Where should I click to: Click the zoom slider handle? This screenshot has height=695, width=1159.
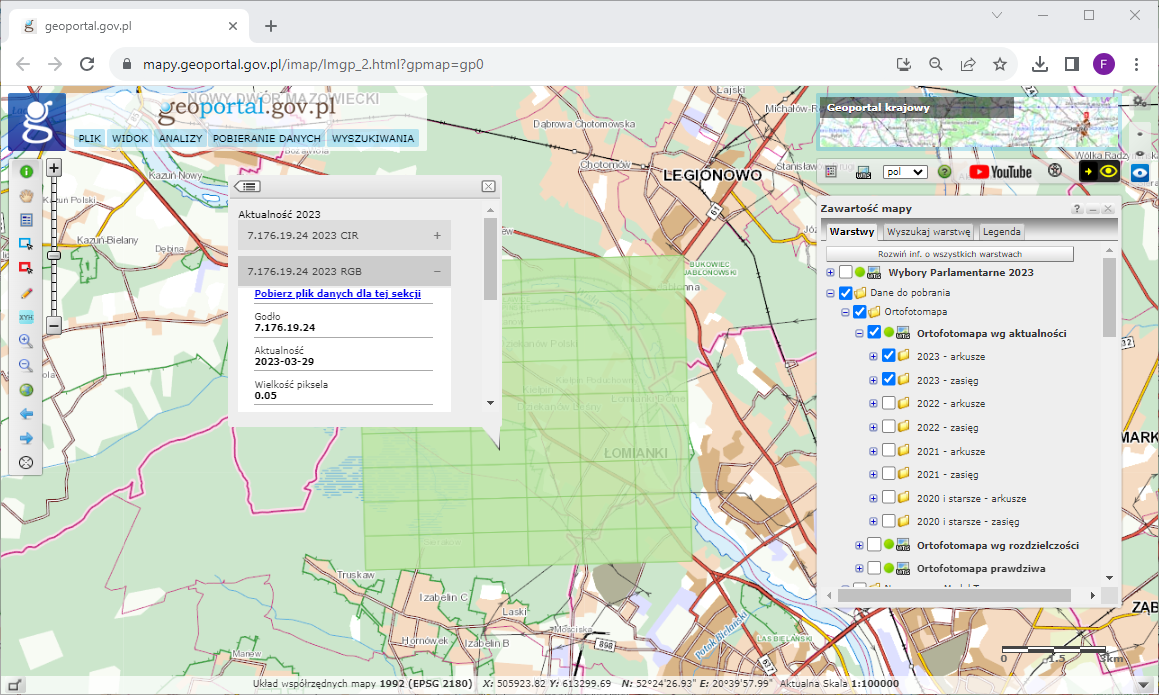[x=54, y=256]
